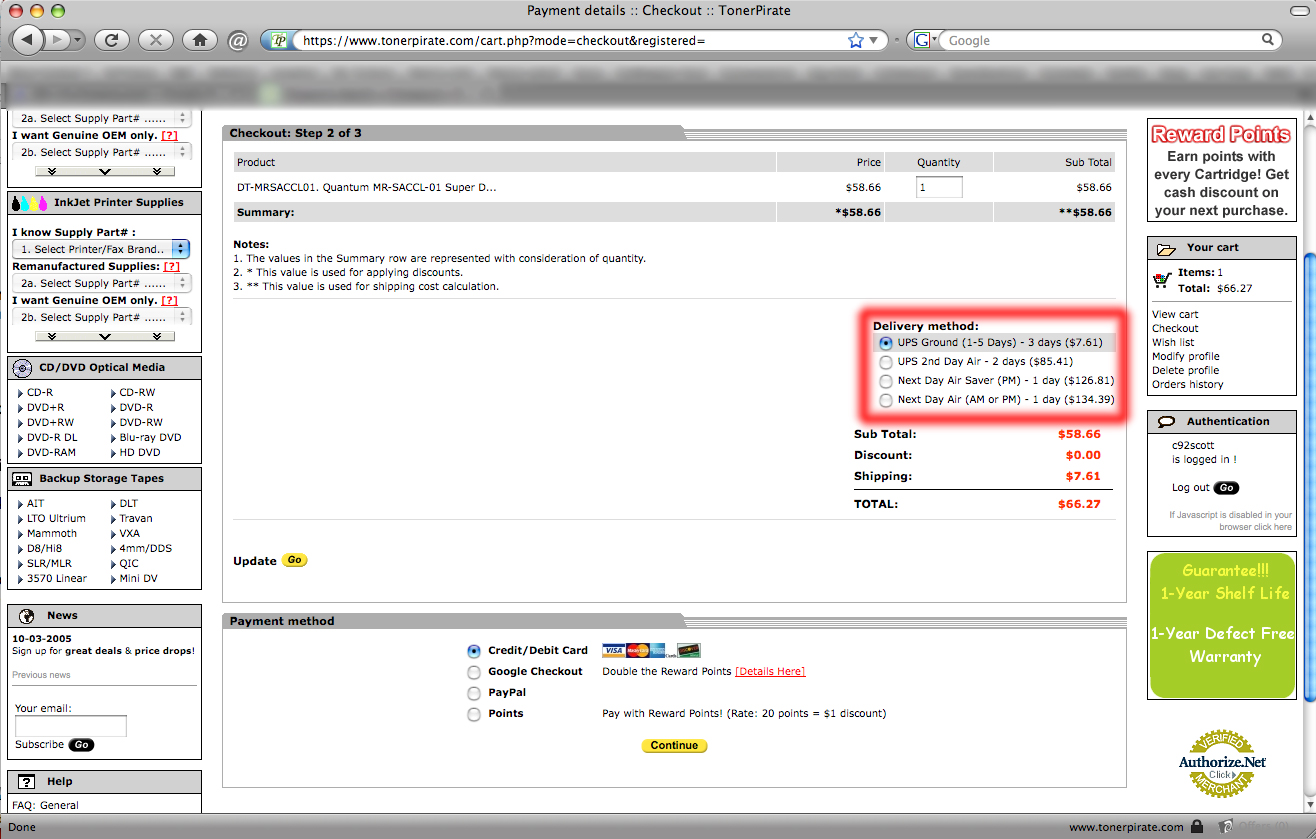Click the shopping cart icon beside Items
This screenshot has height=839, width=1316.
(x=1162, y=280)
